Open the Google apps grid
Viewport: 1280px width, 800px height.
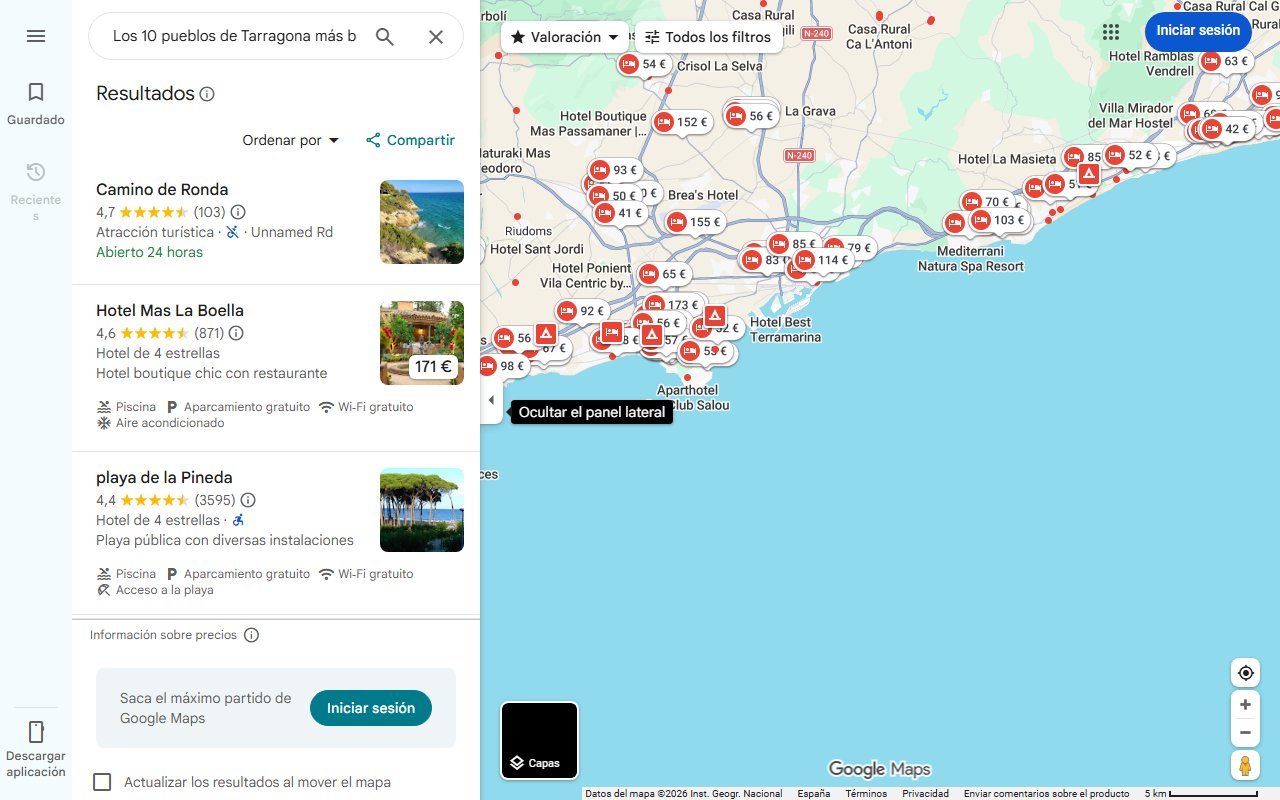[x=1111, y=31]
